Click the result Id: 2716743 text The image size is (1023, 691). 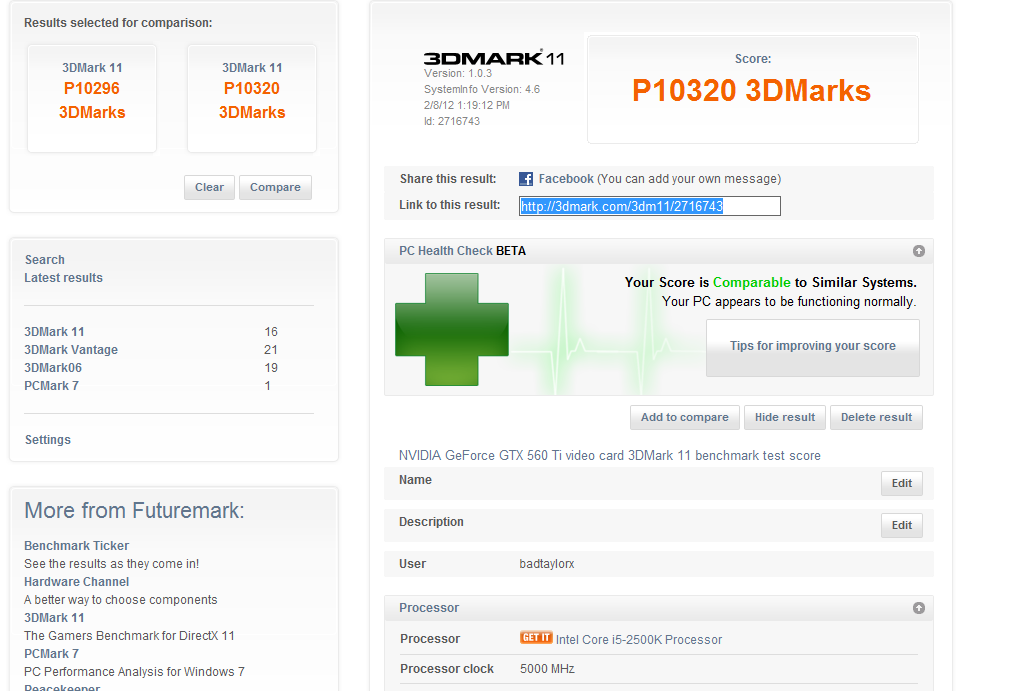click(x=451, y=121)
